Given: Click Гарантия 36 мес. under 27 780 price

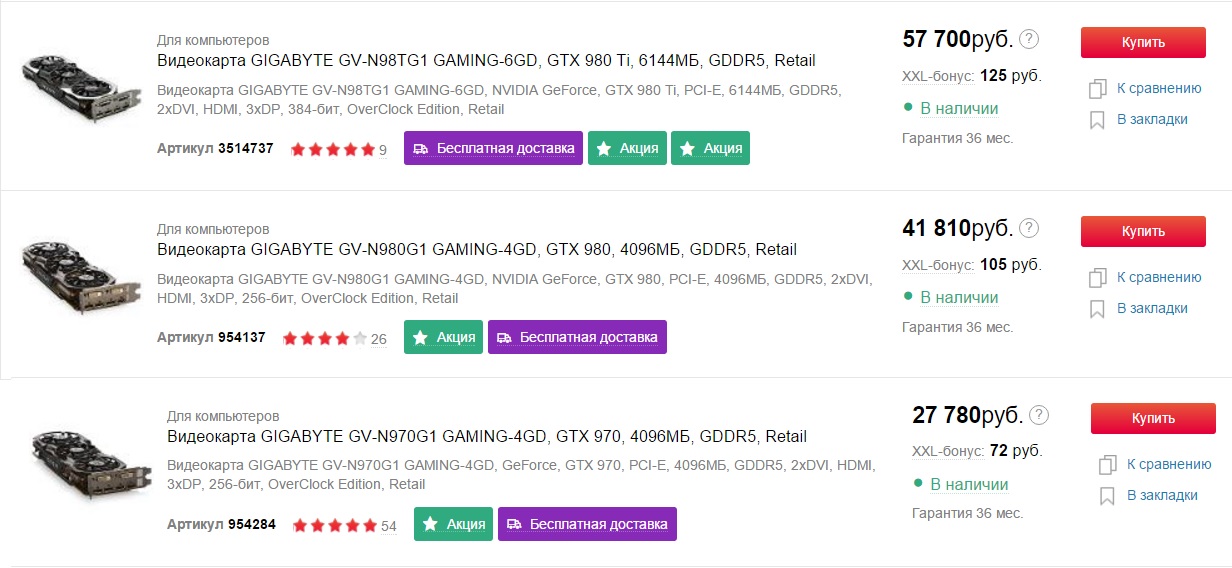Looking at the screenshot, I should (x=967, y=514).
